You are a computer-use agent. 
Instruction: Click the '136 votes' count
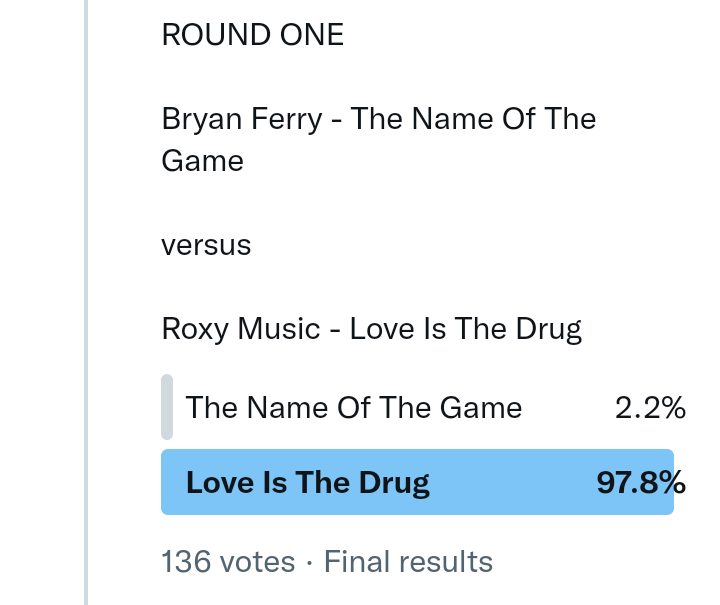228,562
